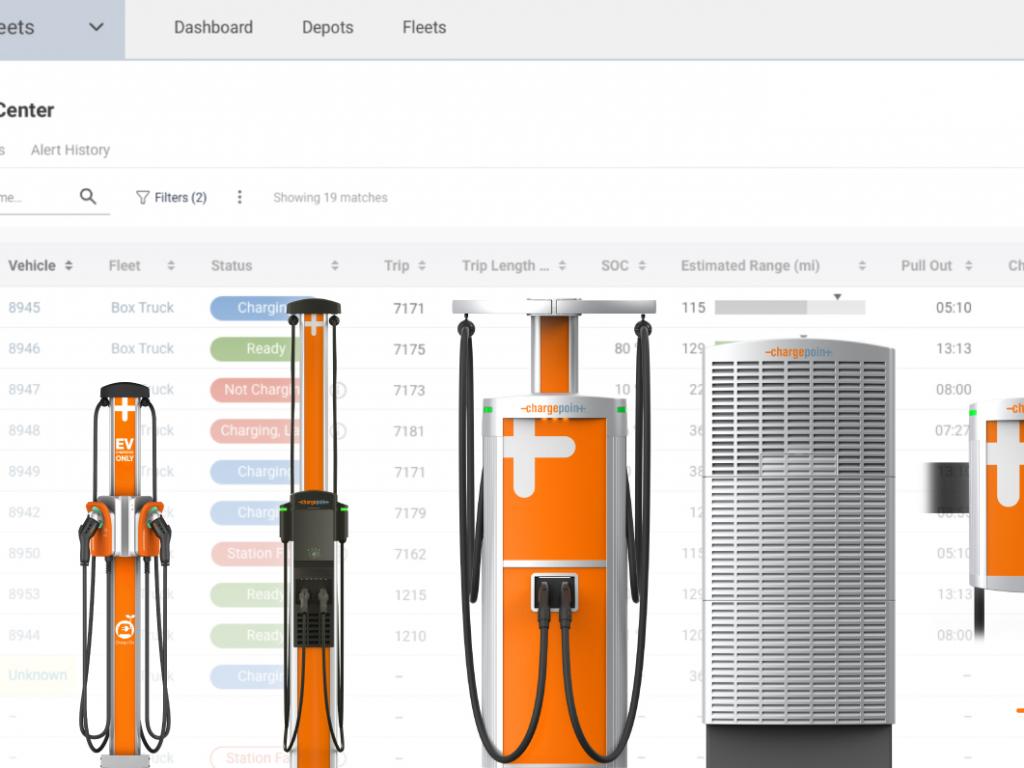
Task: Open vehicle 8949 link
Action: [x=24, y=472]
